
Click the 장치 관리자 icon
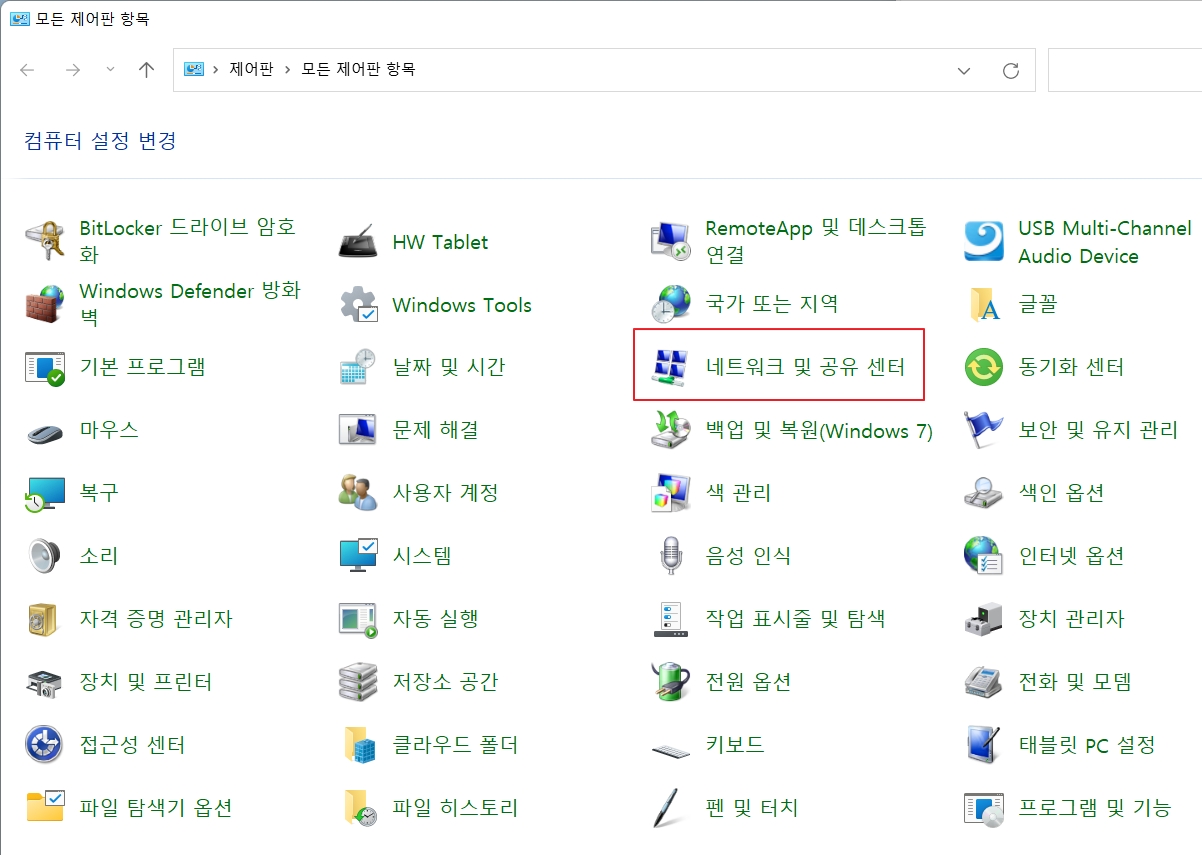click(x=984, y=619)
